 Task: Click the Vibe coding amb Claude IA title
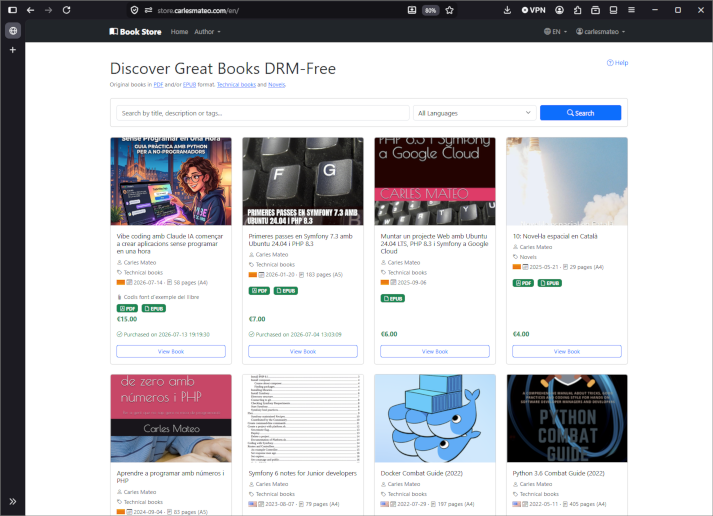click(170, 244)
